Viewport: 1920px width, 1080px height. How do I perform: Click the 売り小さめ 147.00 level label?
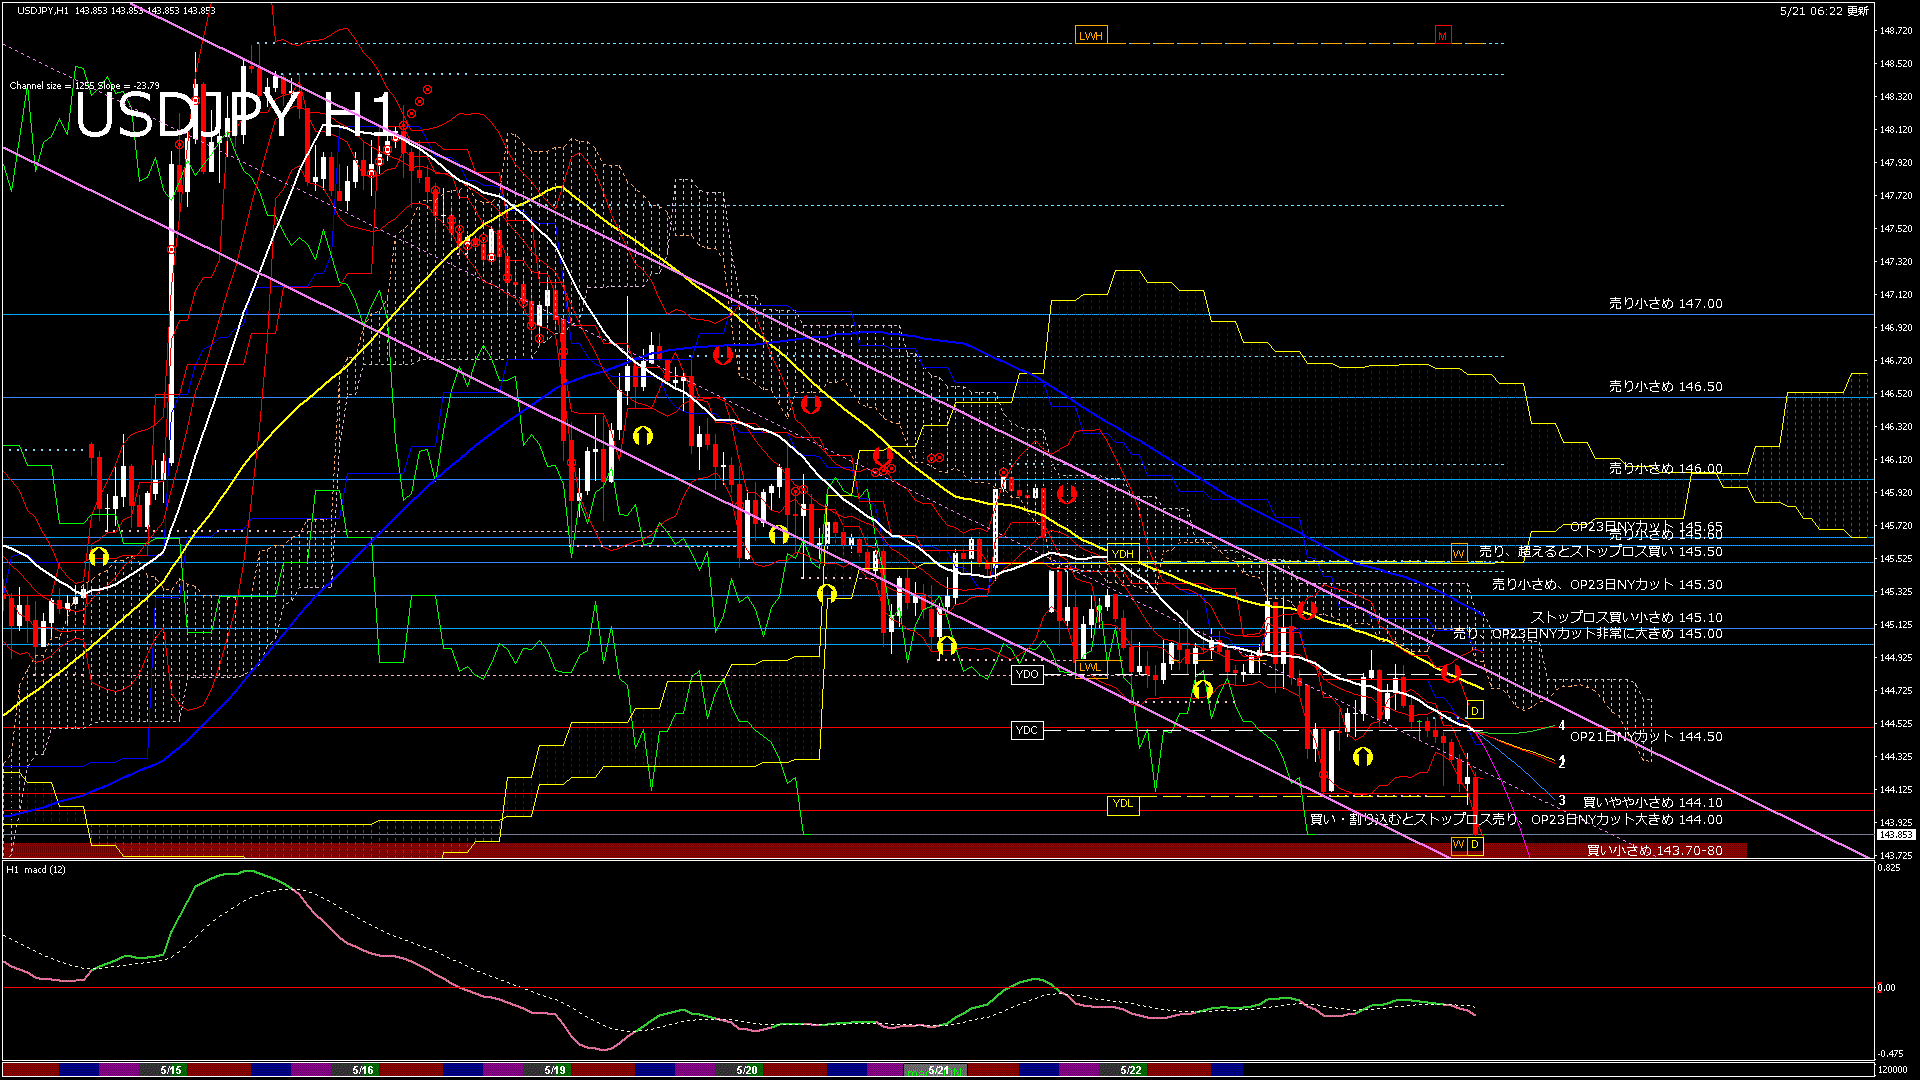coord(1665,304)
